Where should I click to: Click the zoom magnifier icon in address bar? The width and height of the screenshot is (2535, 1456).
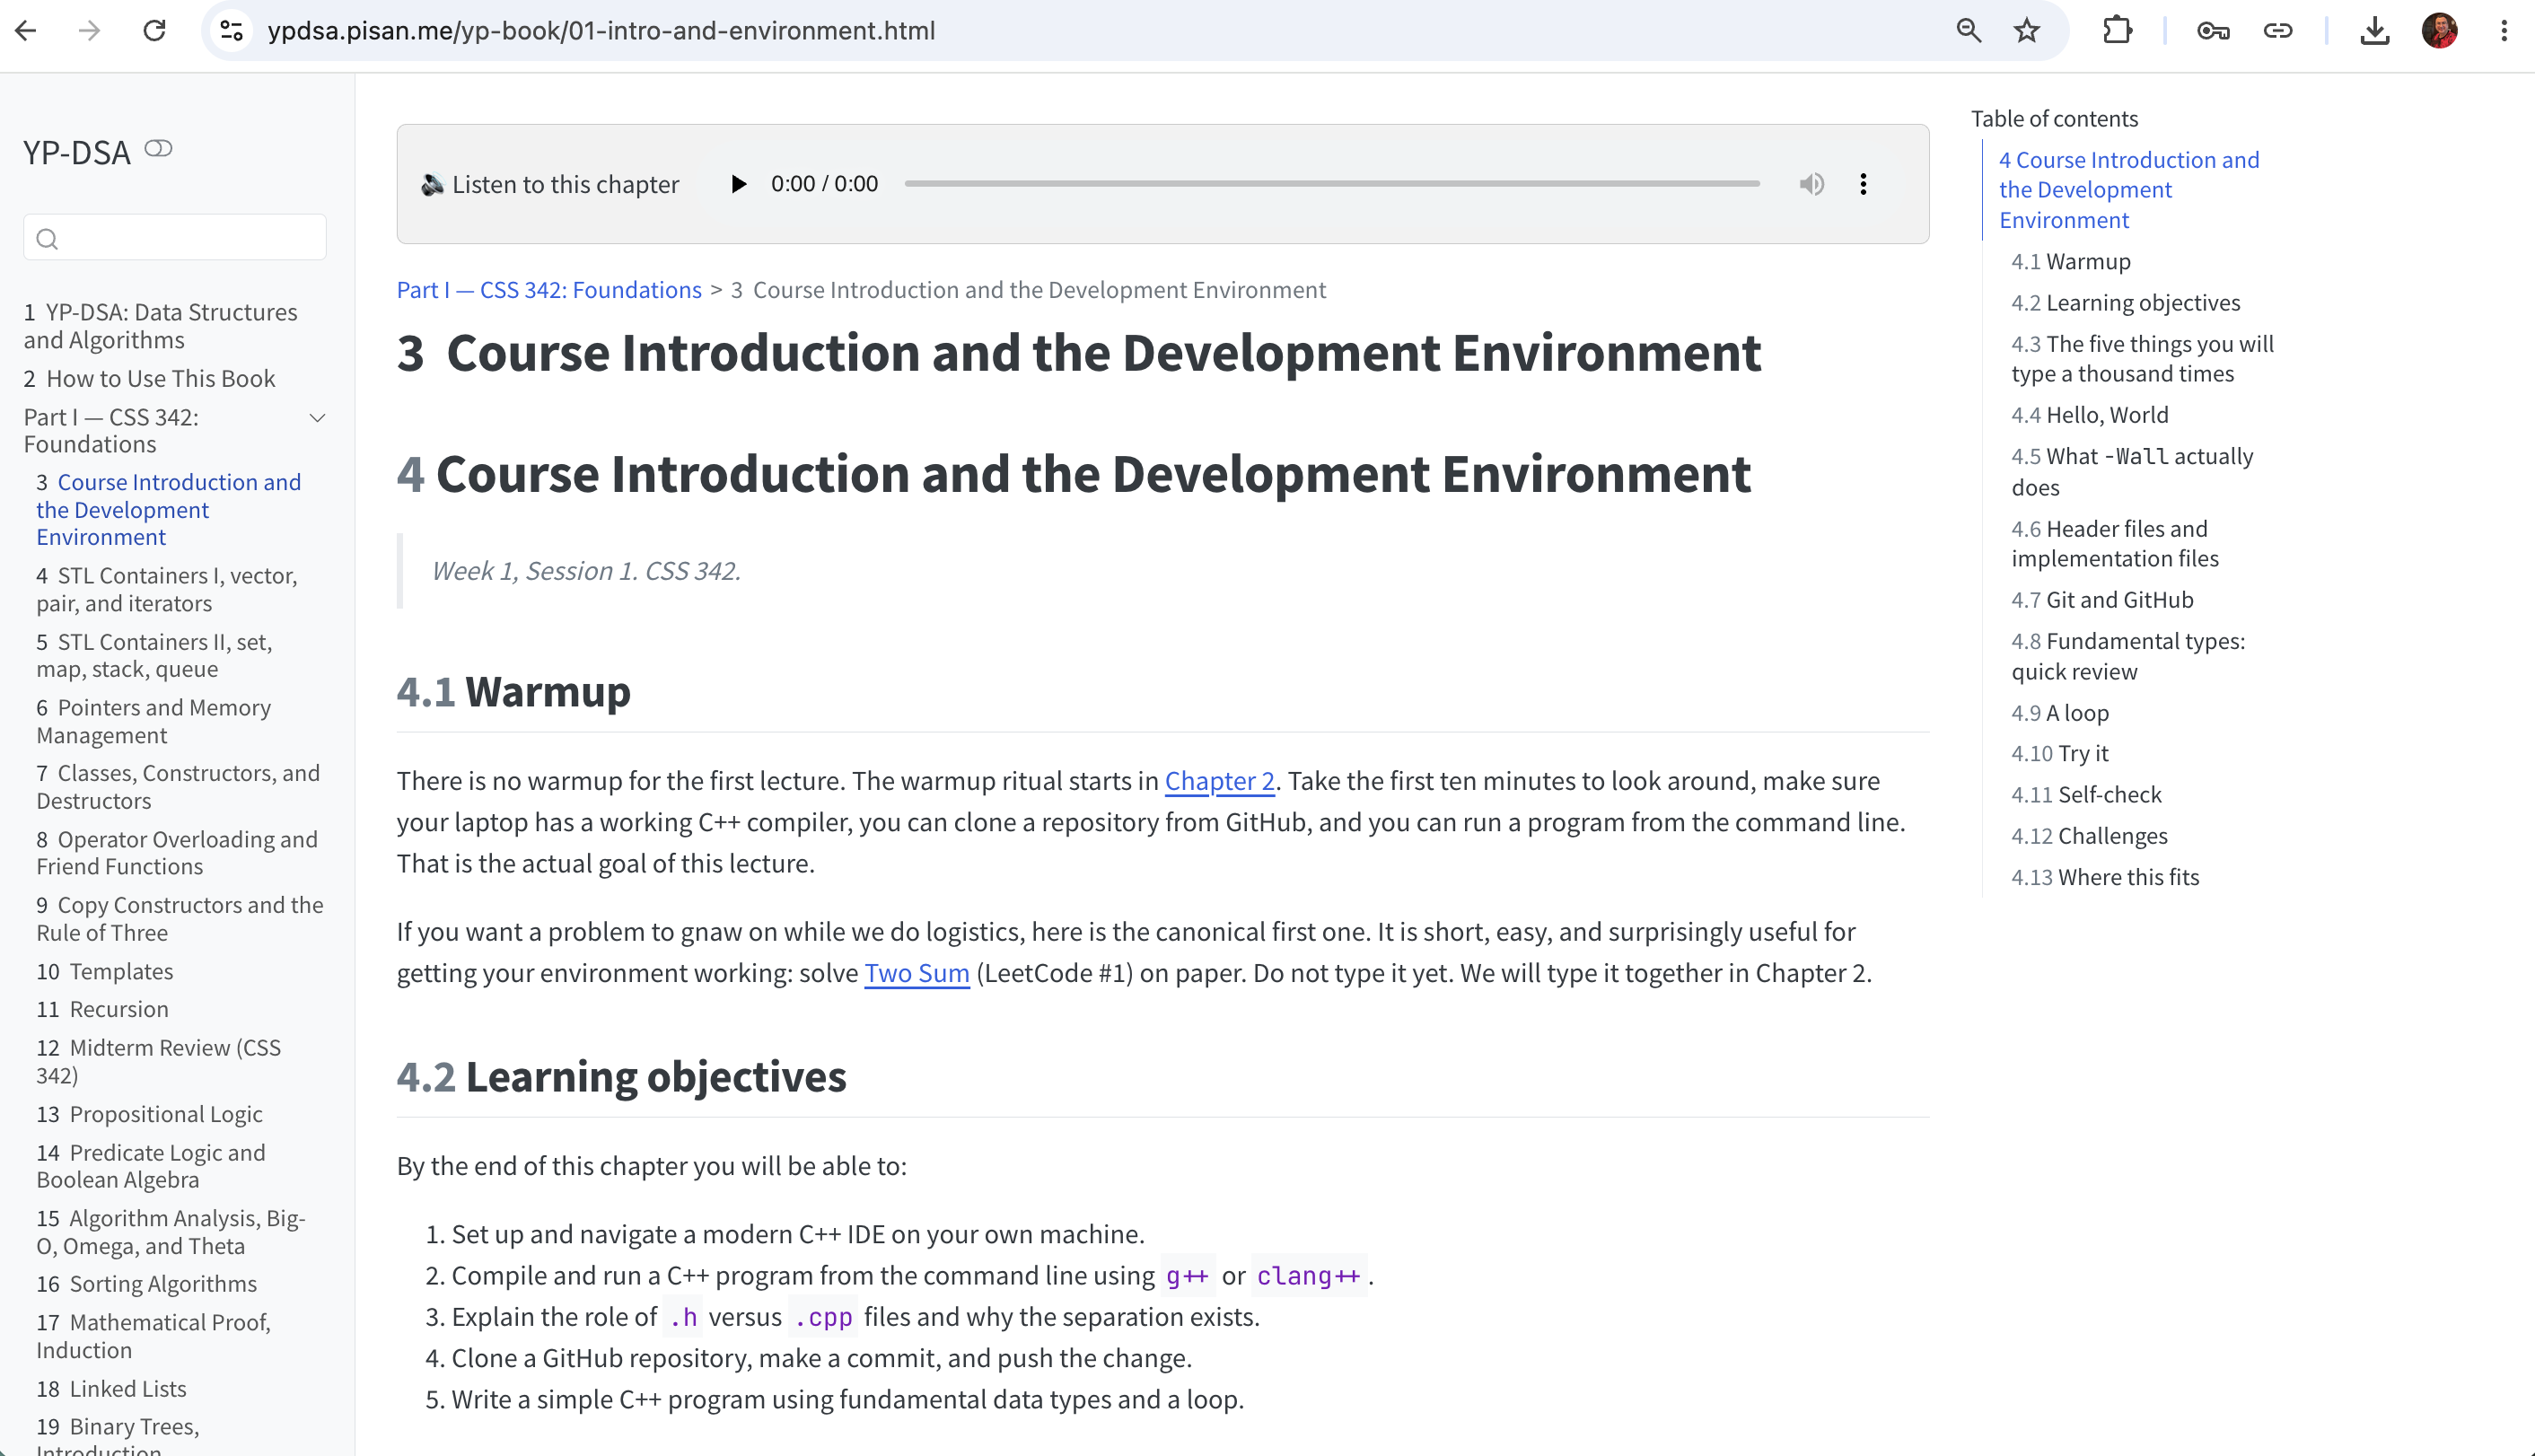[1968, 30]
